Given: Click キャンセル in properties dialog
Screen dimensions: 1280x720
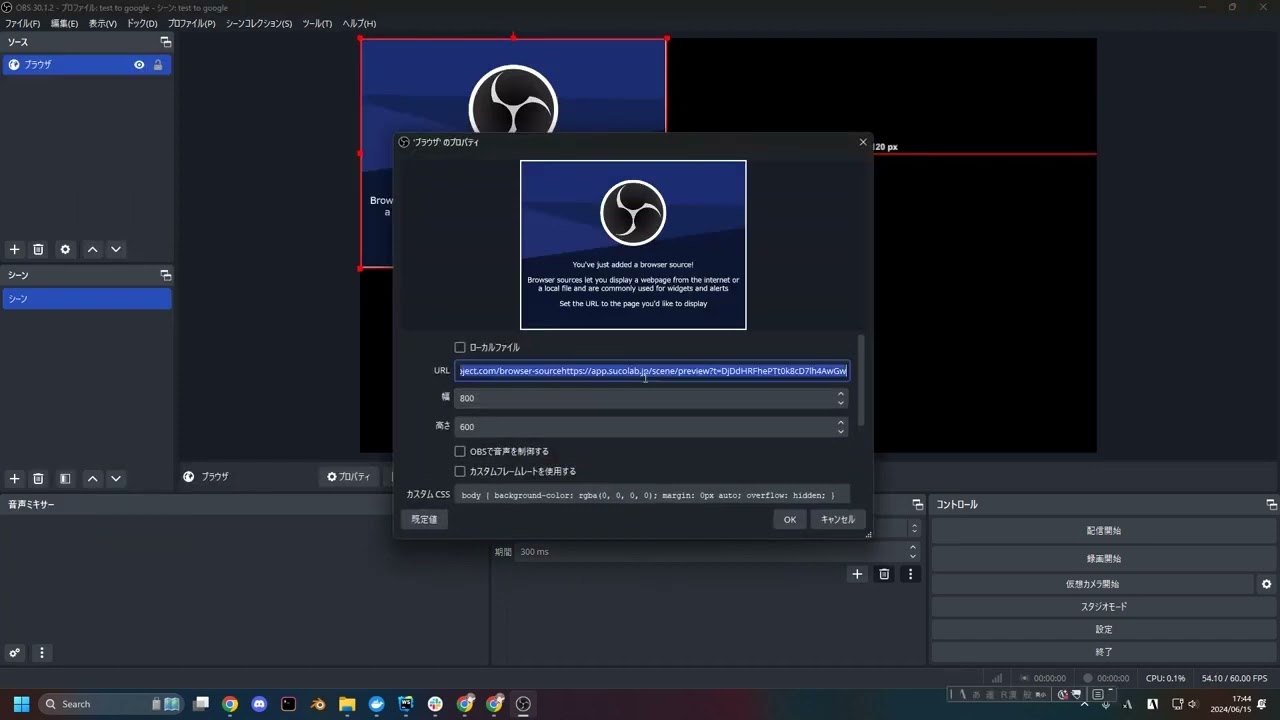Looking at the screenshot, I should pyautogui.click(x=838, y=519).
